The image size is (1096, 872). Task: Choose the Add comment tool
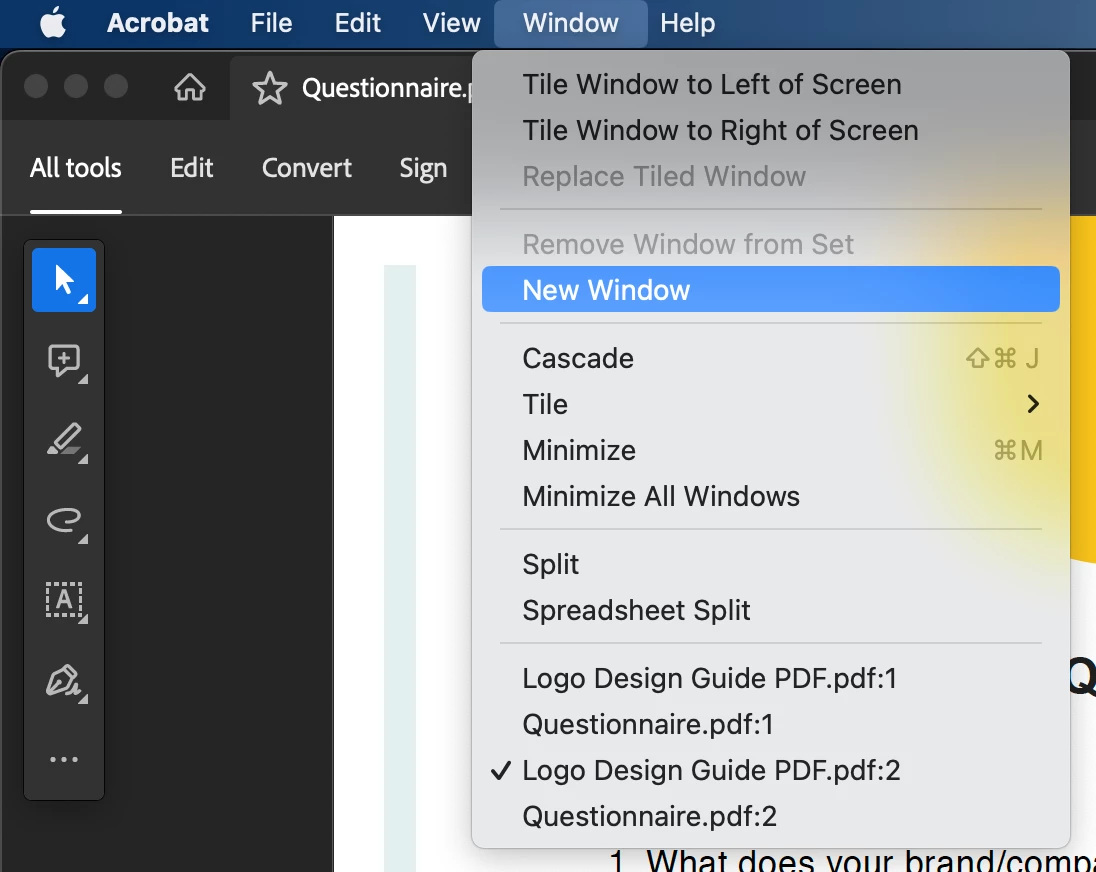(64, 361)
